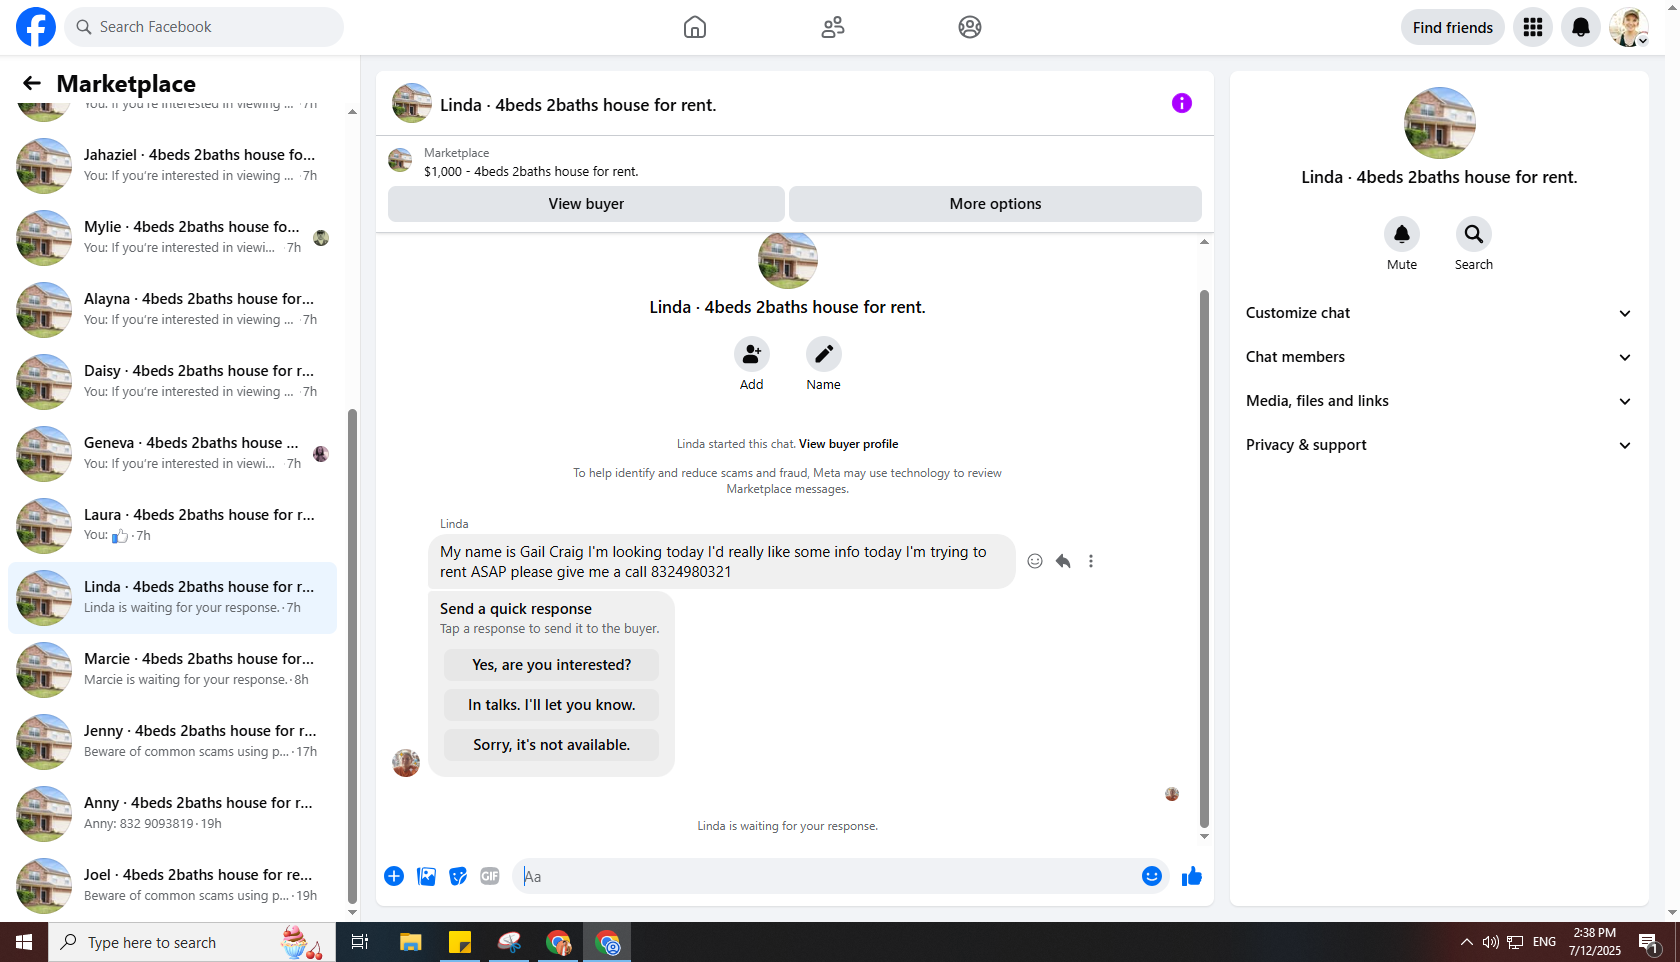The image size is (1680, 962).
Task: Open the Laura conversation
Action: click(x=172, y=526)
